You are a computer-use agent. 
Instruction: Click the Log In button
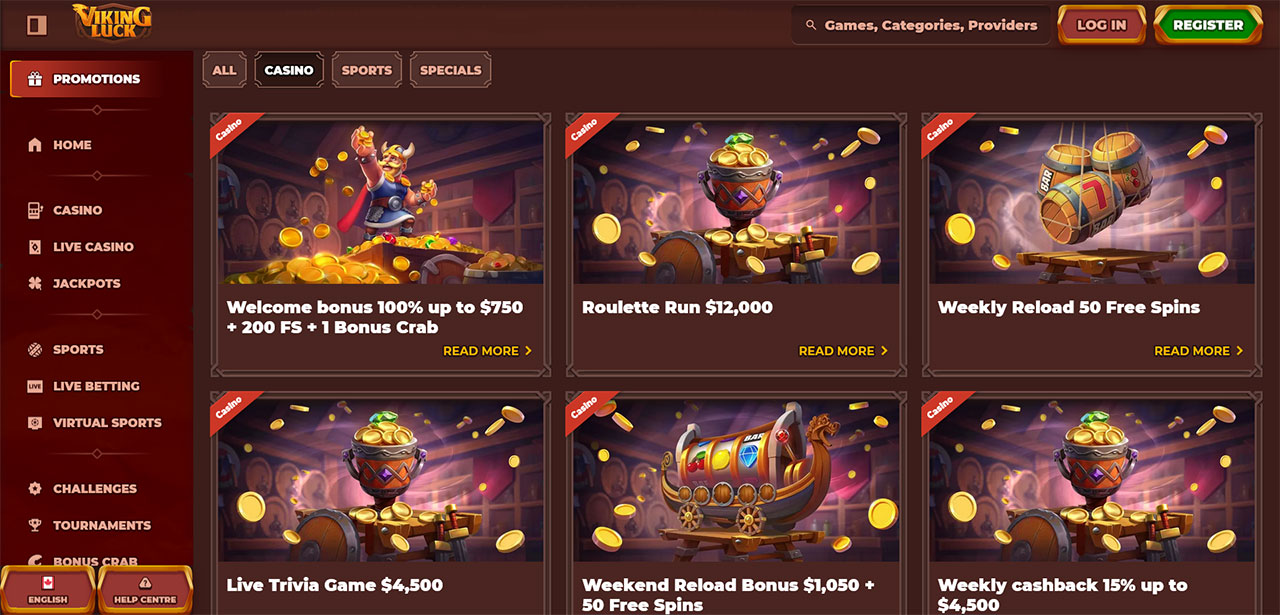(1102, 25)
